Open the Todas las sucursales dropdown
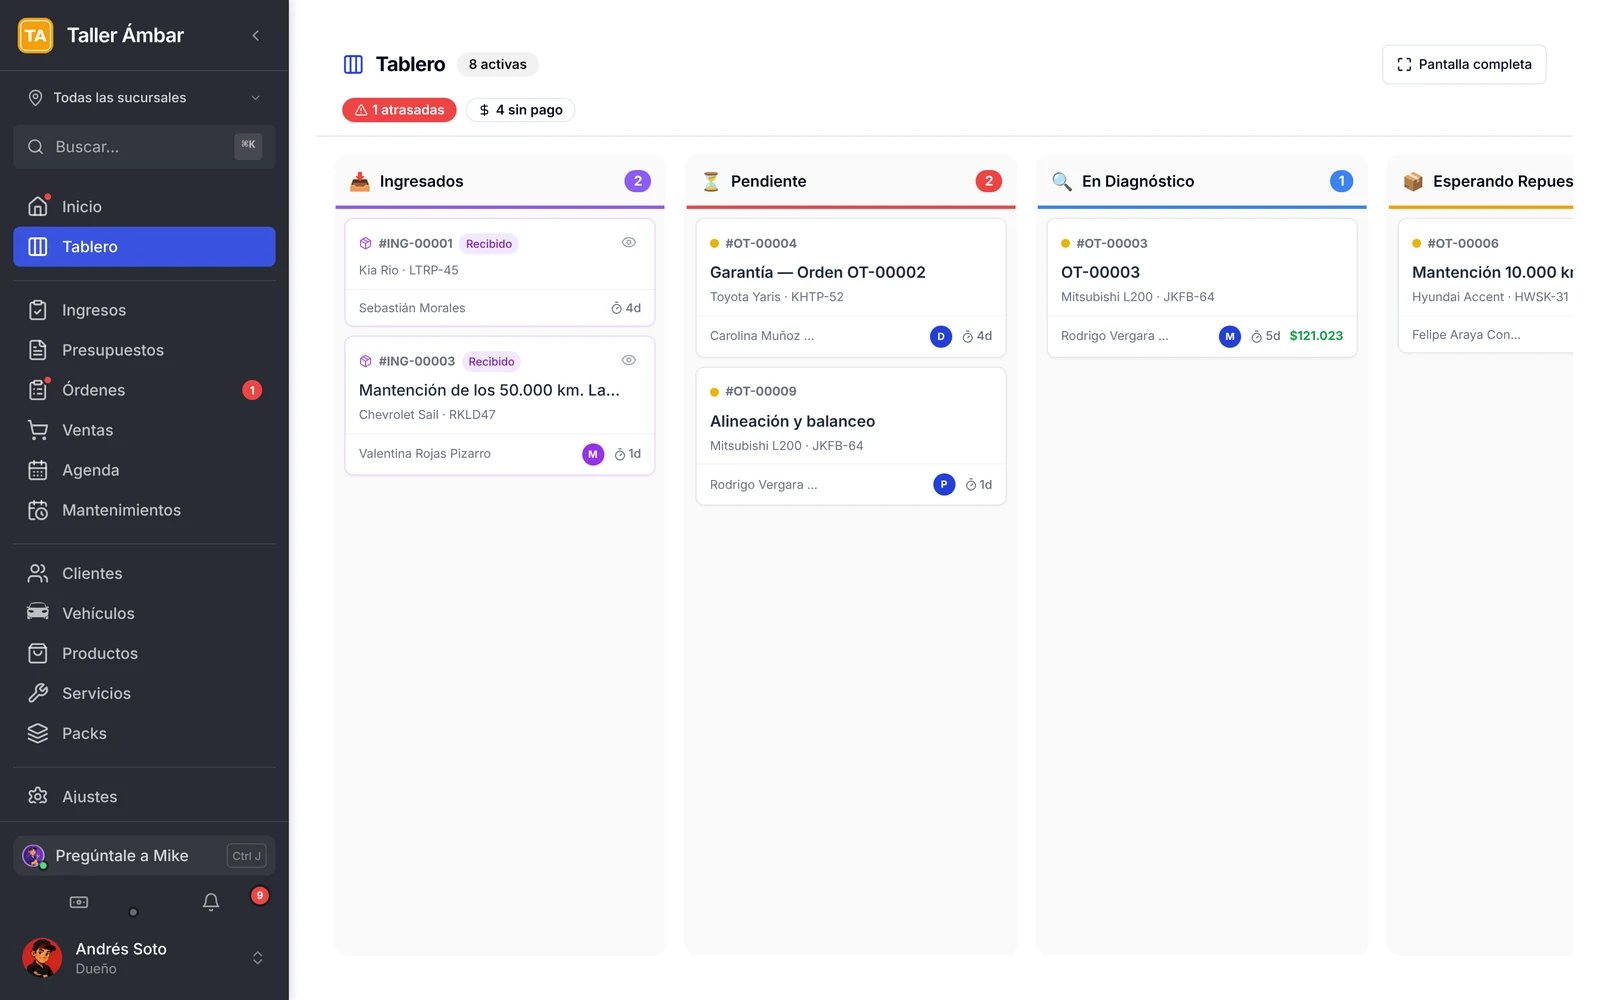 [144, 97]
